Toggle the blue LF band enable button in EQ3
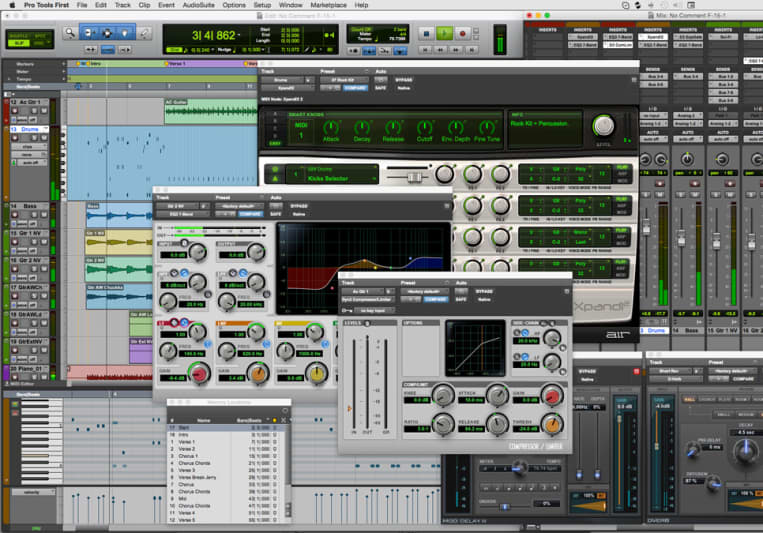The height and width of the screenshot is (533, 763). tap(184, 322)
